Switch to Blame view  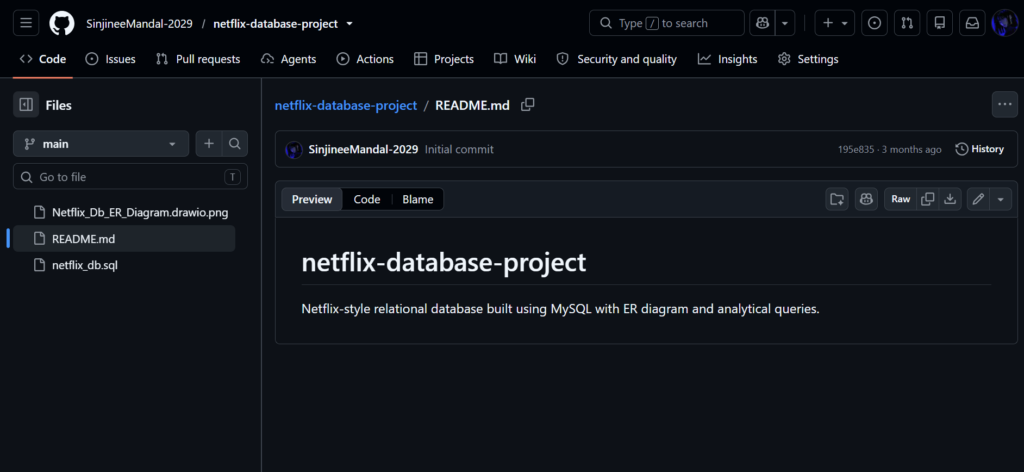pyautogui.click(x=417, y=199)
